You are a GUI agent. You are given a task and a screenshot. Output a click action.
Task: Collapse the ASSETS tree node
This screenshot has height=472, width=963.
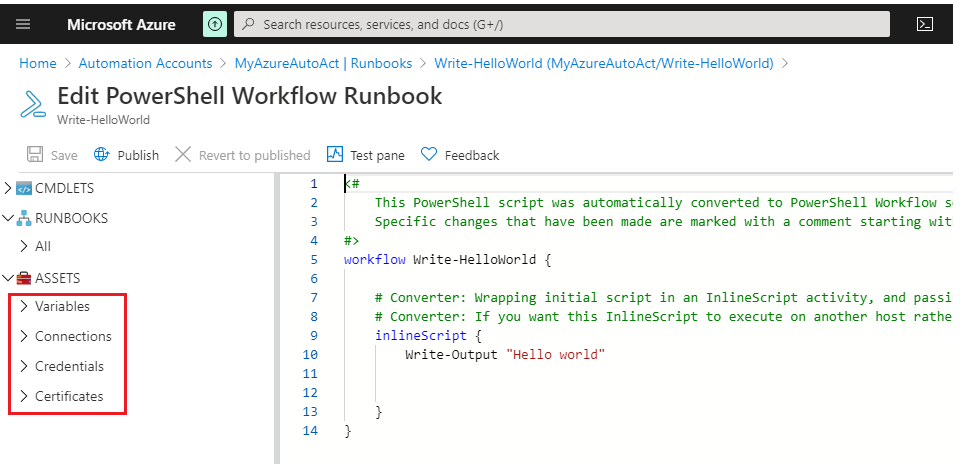pyautogui.click(x=8, y=278)
